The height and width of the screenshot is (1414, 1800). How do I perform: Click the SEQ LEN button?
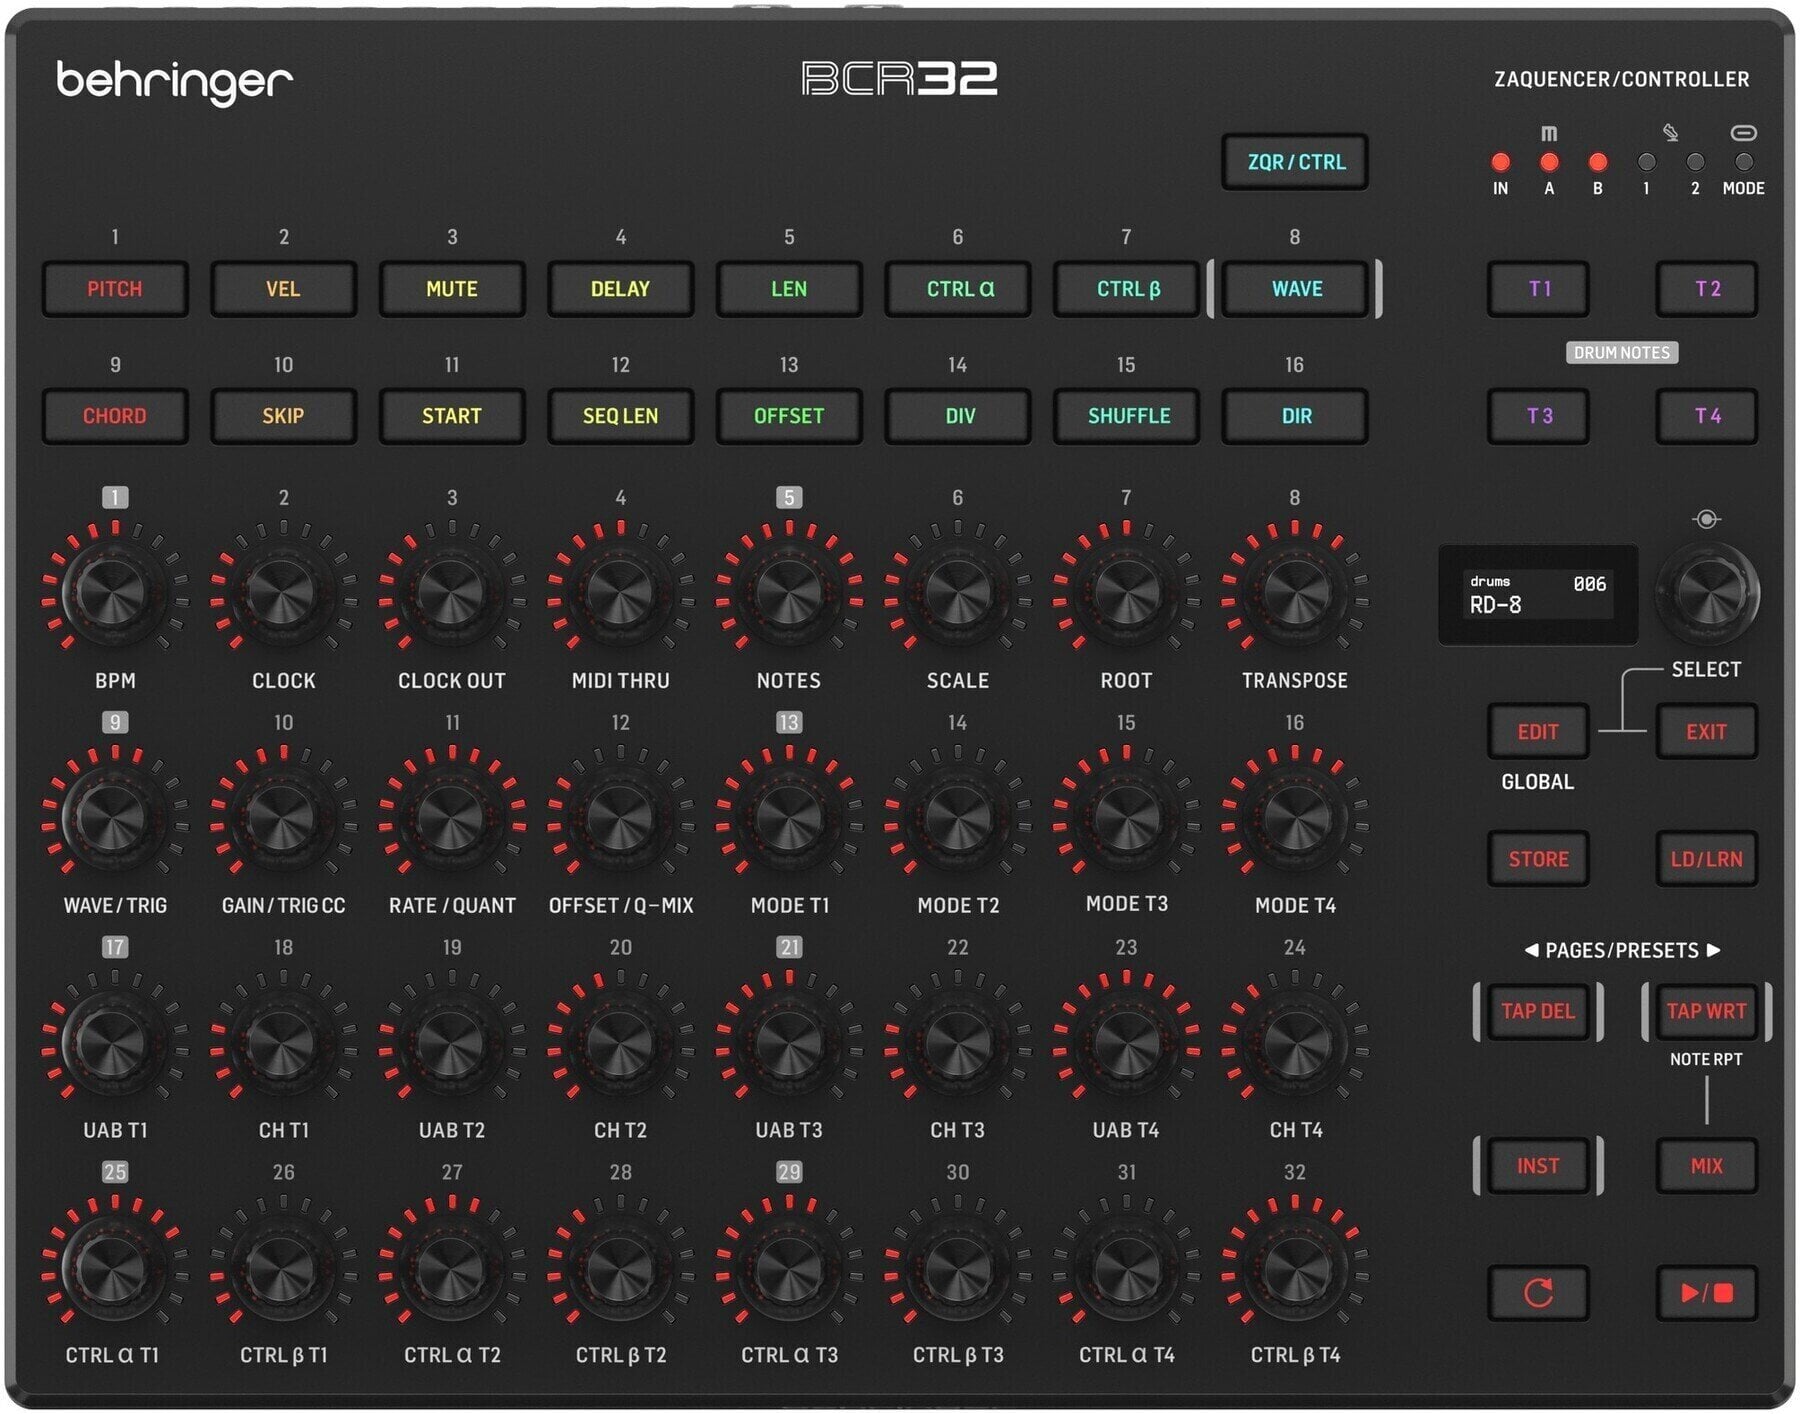tap(620, 416)
